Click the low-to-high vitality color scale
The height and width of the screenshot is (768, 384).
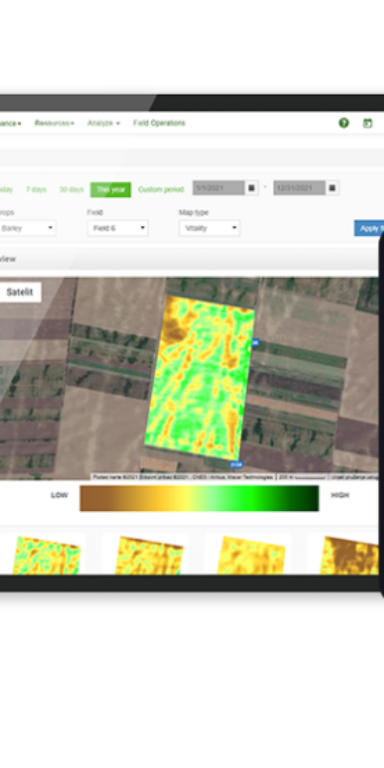tap(199, 499)
